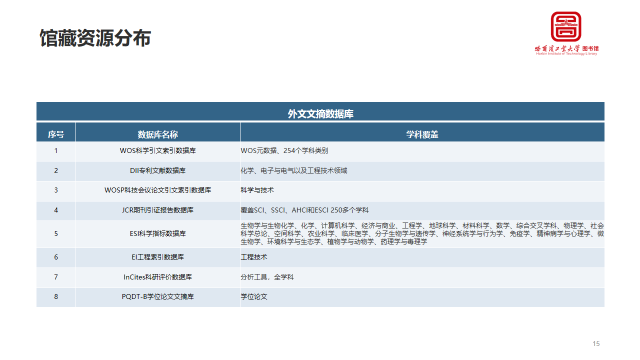Select the DII专利文献数据库 cell
Screen dimensions: 640x360
tap(158, 171)
